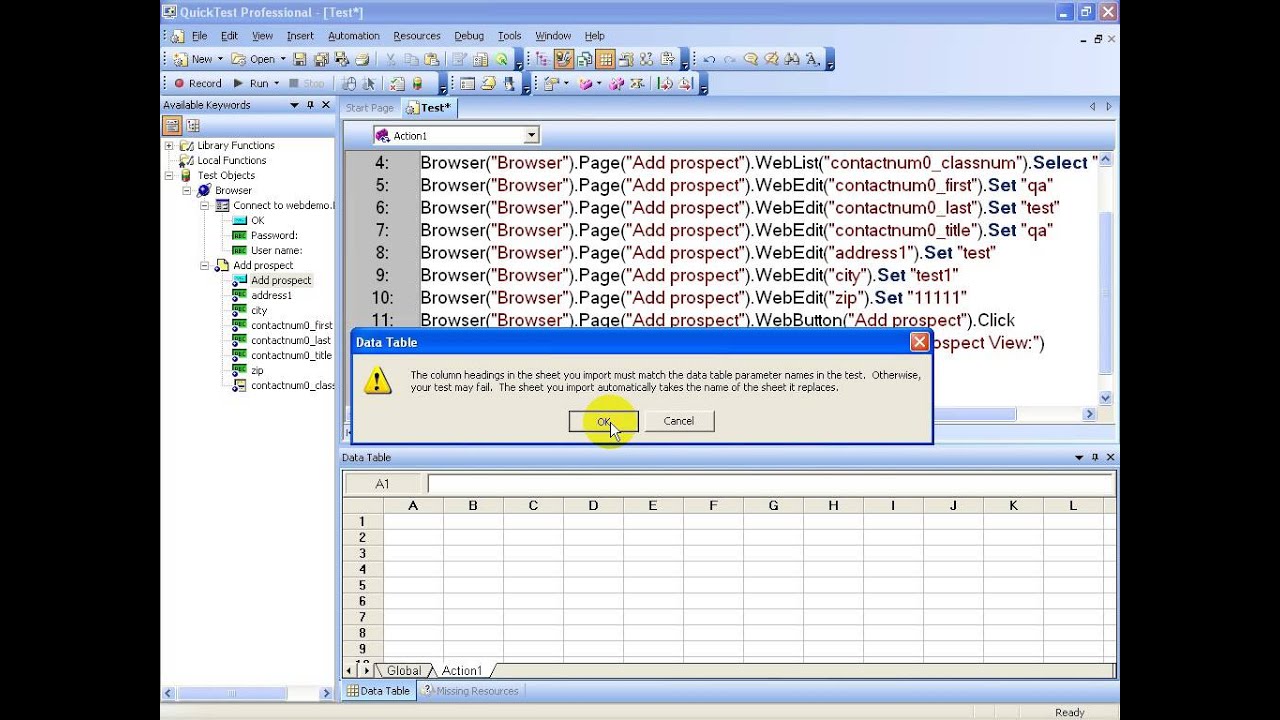Open the New button dropdown arrow
1280x720 pixels.
[x=221, y=59]
